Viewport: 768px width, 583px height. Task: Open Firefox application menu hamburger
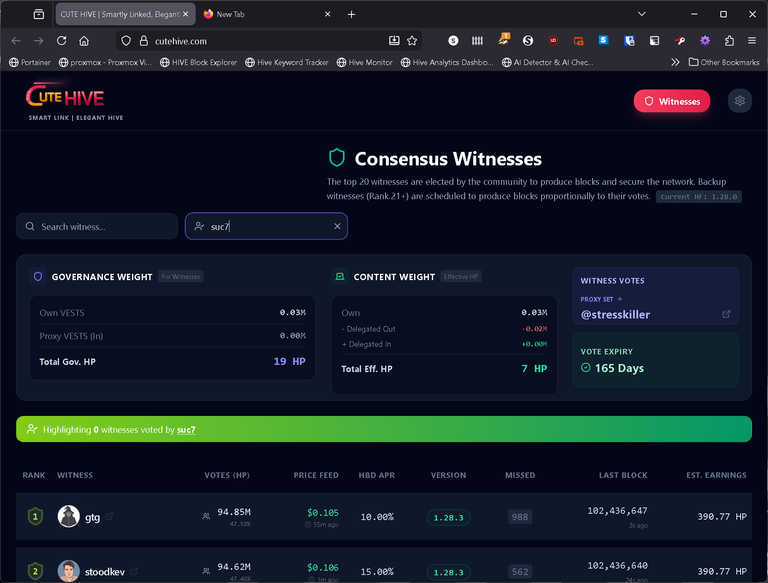click(752, 41)
